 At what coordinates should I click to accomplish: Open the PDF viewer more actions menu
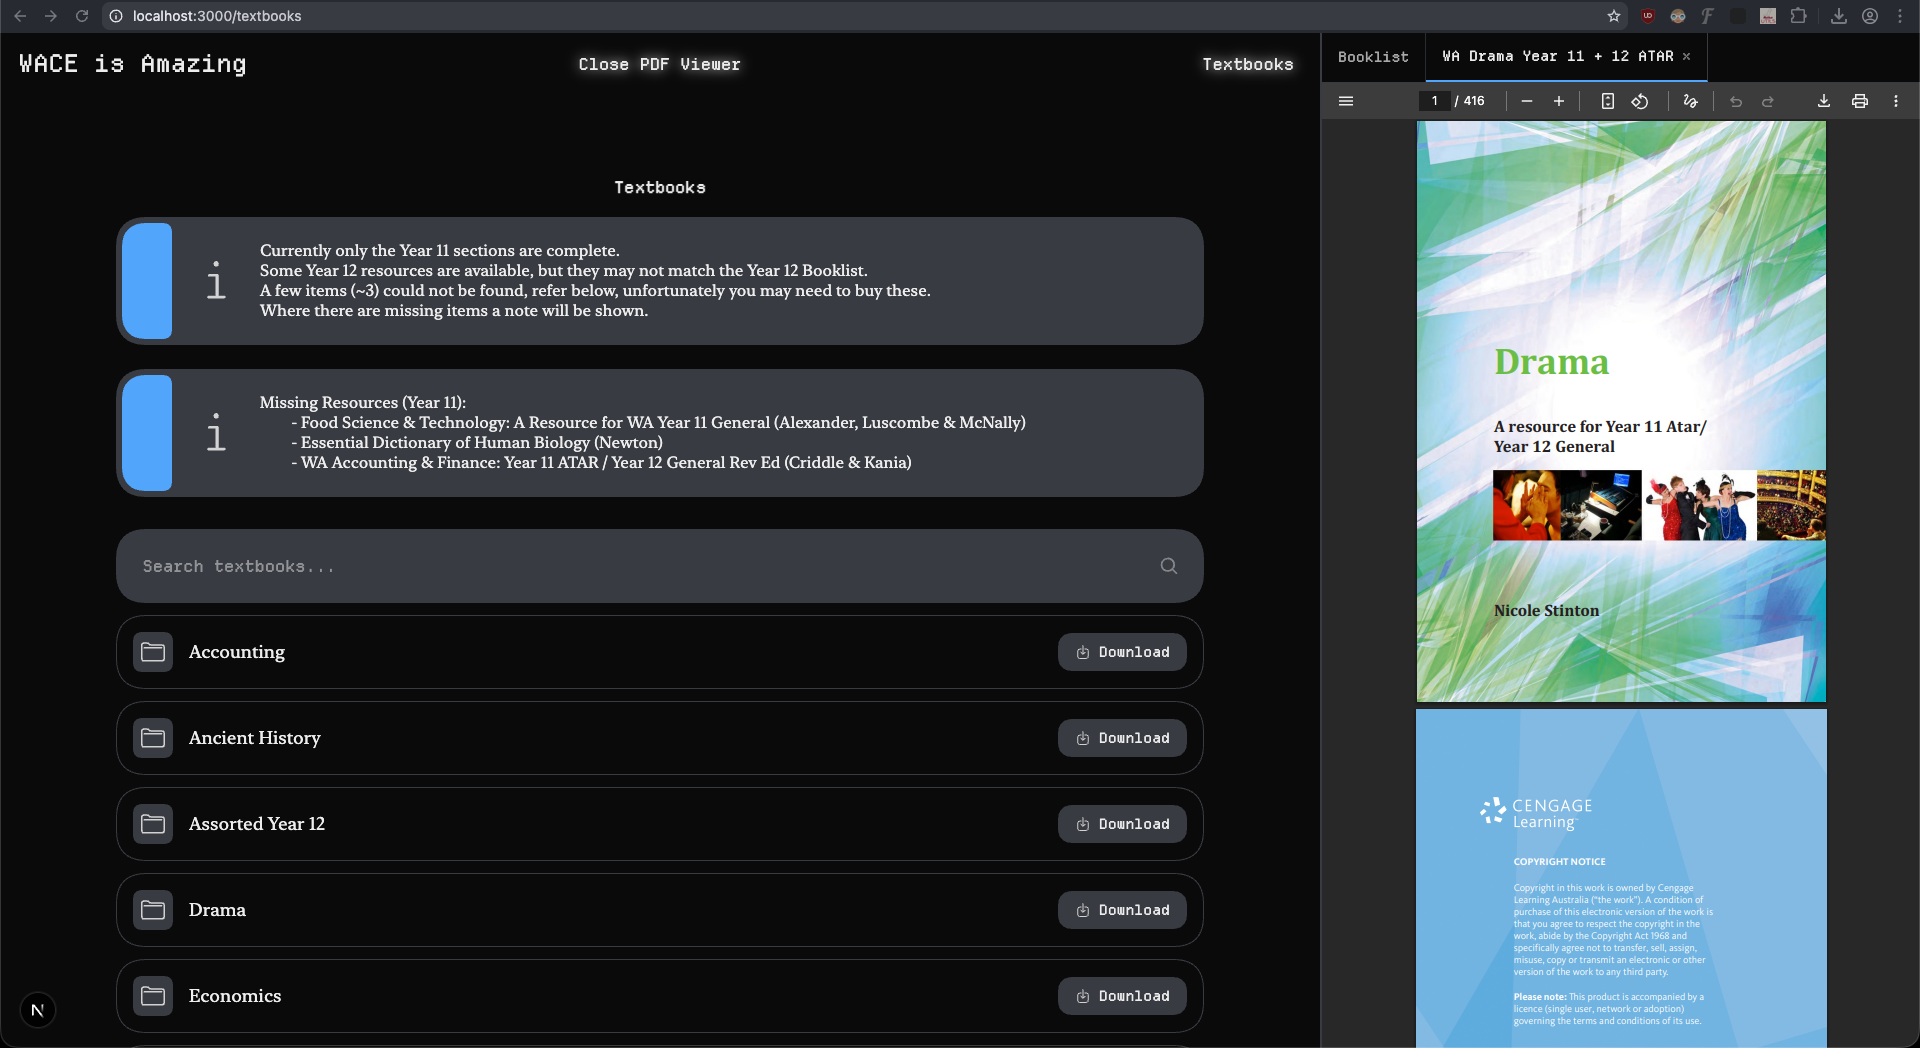pyautogui.click(x=1895, y=101)
